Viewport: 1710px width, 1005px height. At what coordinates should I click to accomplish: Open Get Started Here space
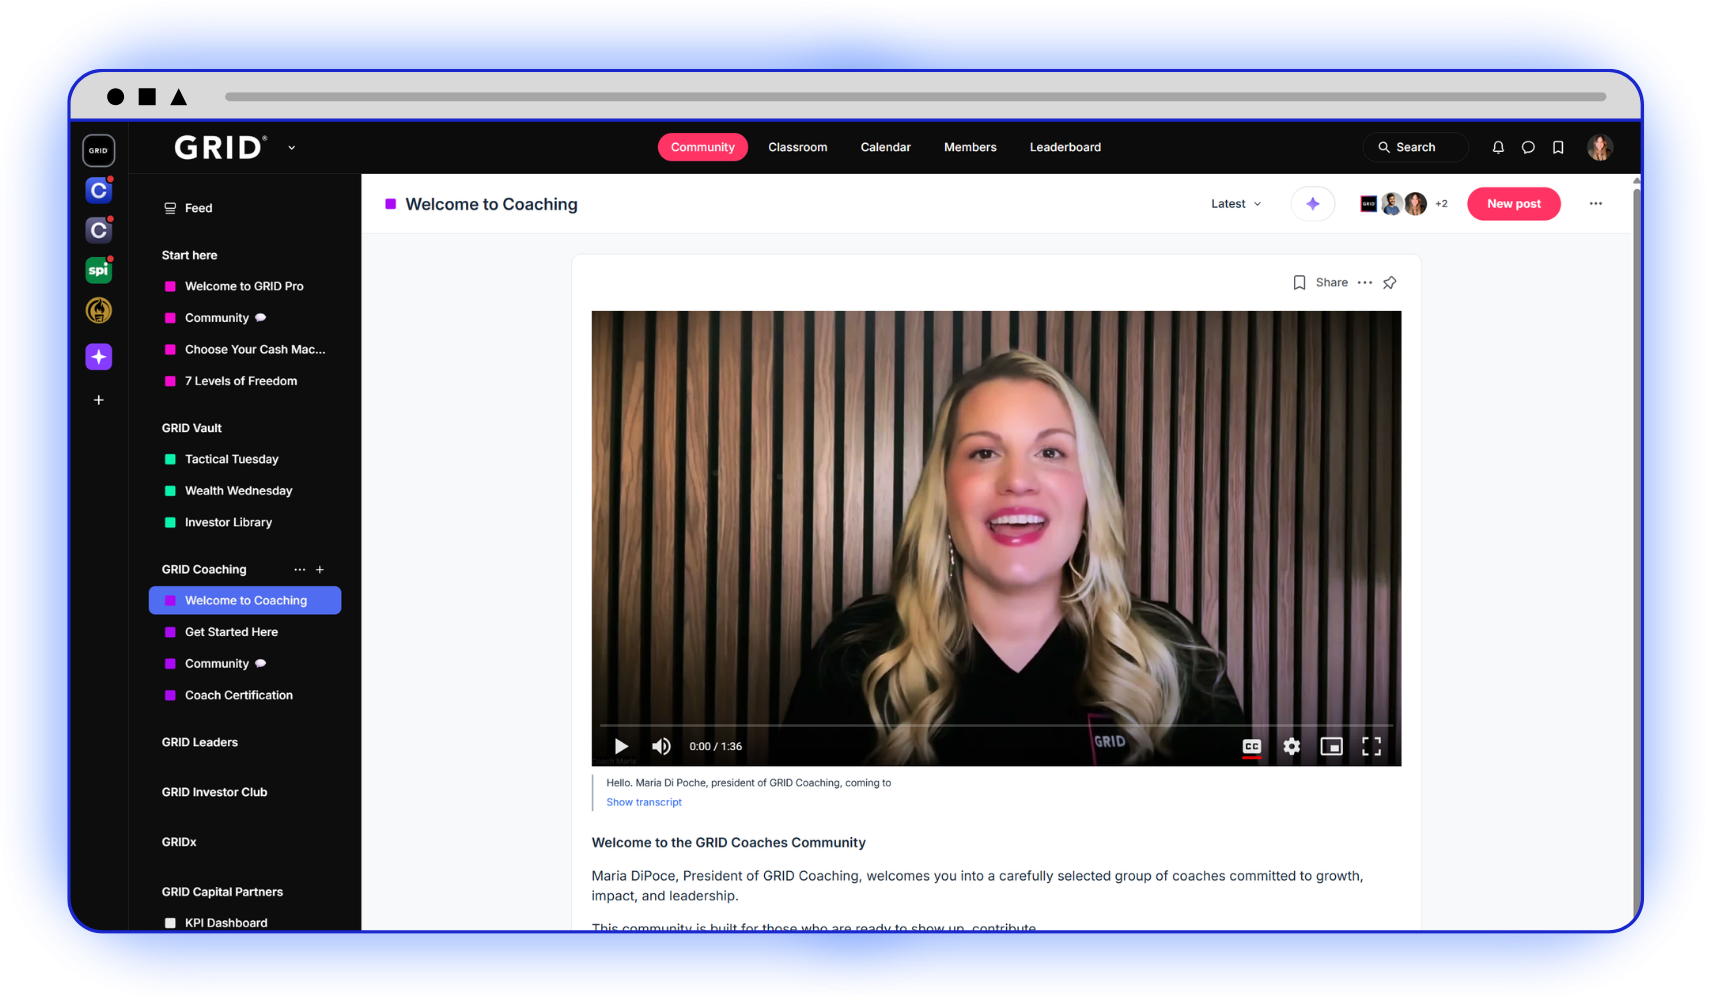245,632
